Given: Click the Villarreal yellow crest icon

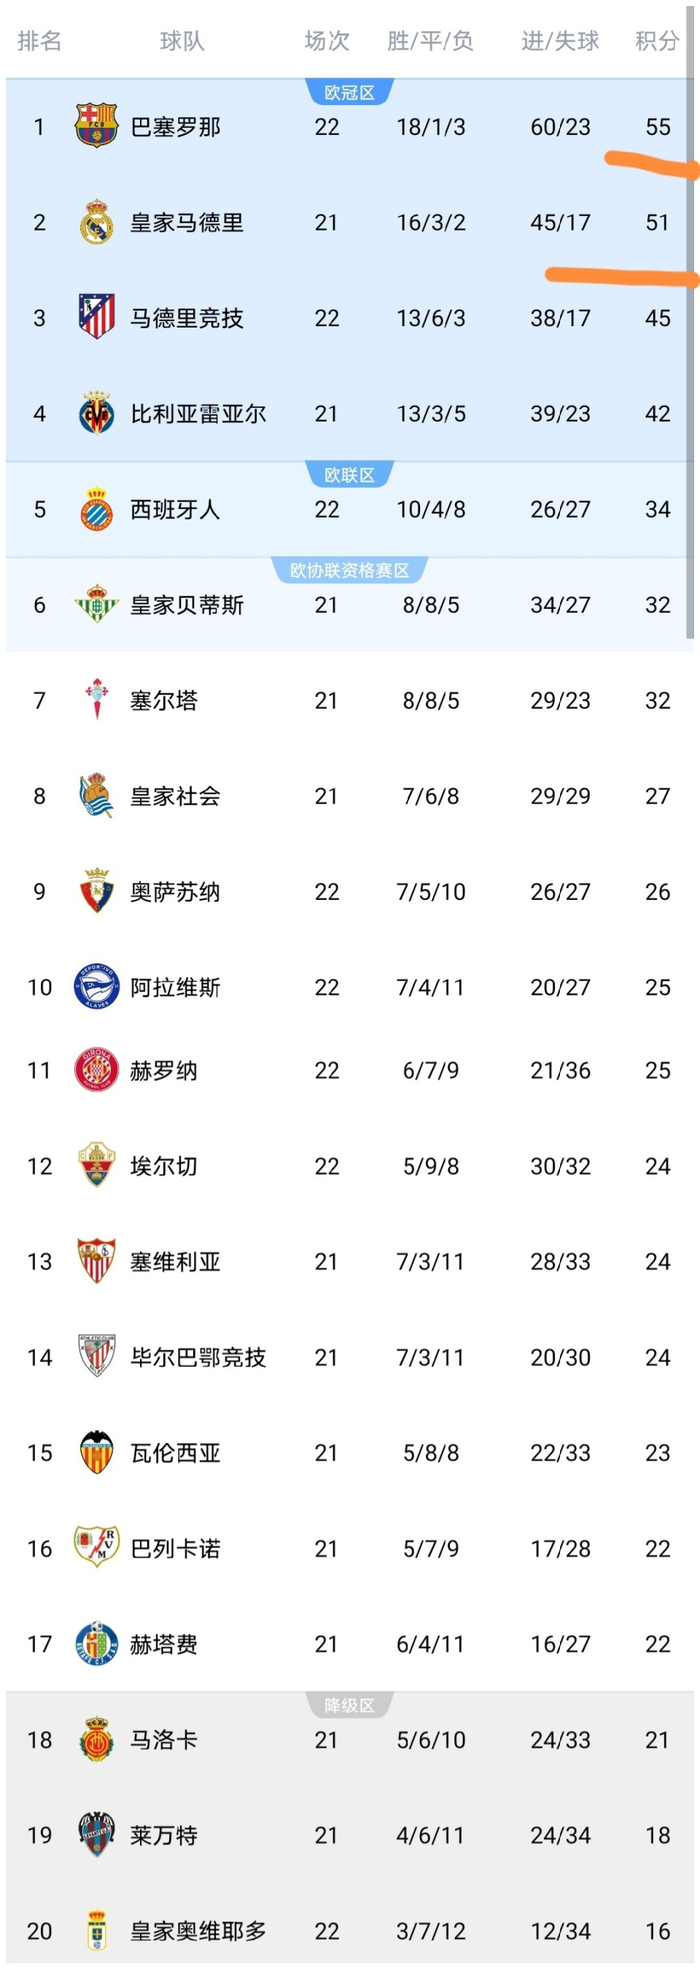Looking at the screenshot, I should pos(97,413).
